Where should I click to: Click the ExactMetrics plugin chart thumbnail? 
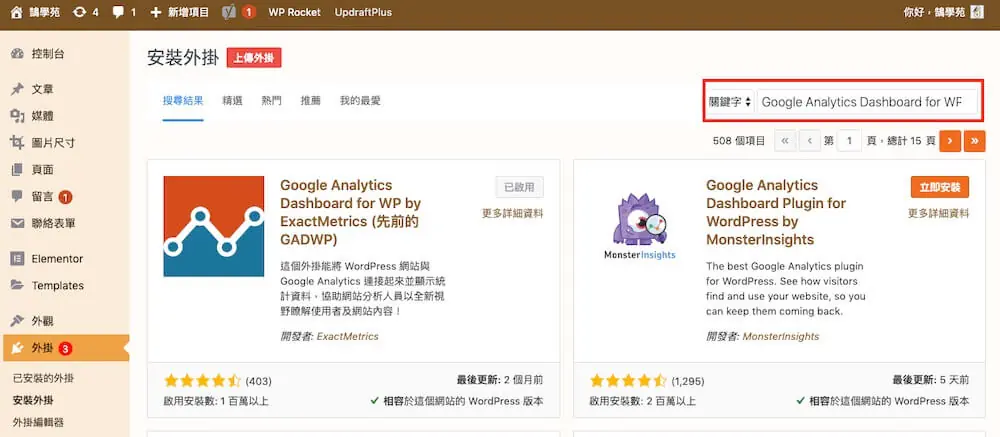tap(214, 226)
